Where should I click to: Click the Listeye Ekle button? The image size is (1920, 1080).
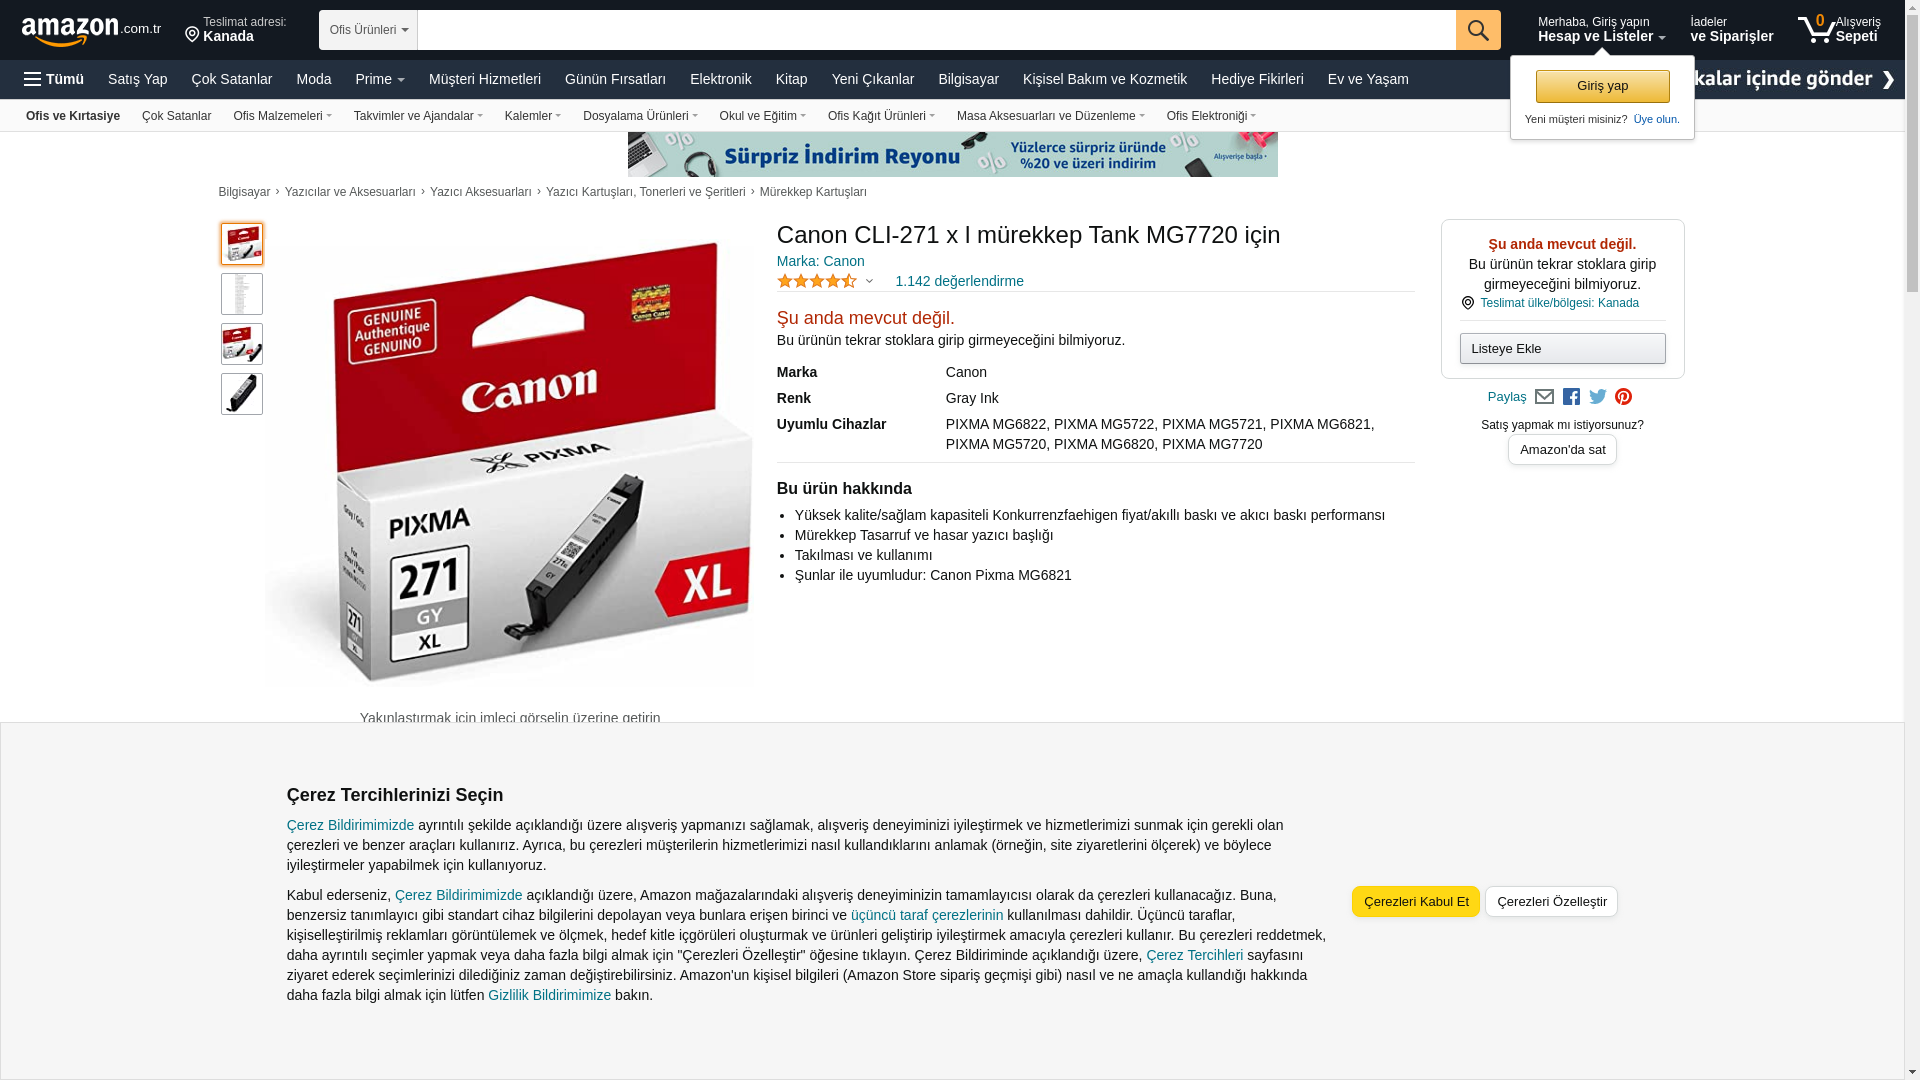click(x=1562, y=348)
